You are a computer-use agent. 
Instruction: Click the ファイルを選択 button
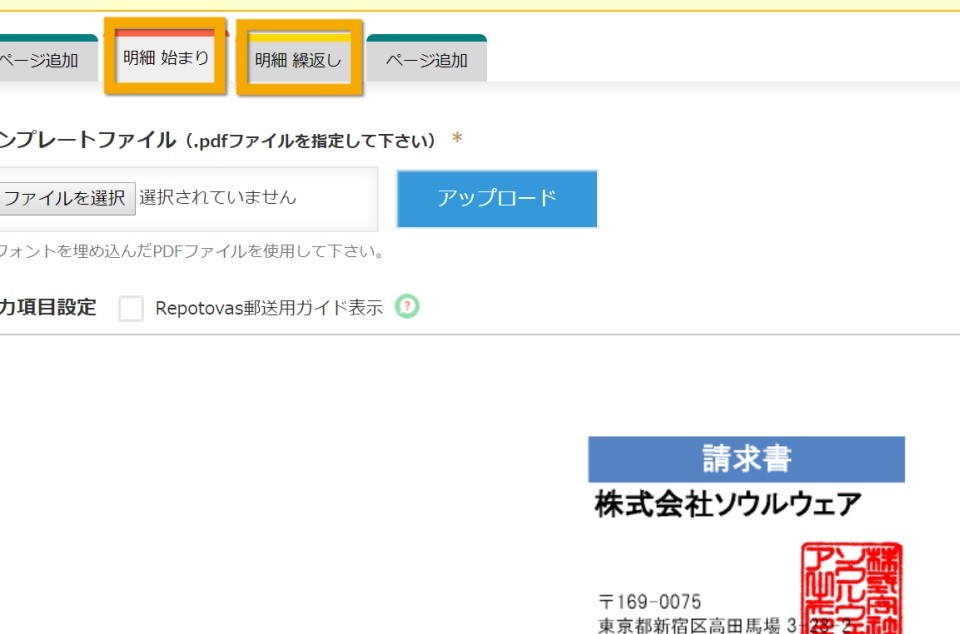(66, 198)
